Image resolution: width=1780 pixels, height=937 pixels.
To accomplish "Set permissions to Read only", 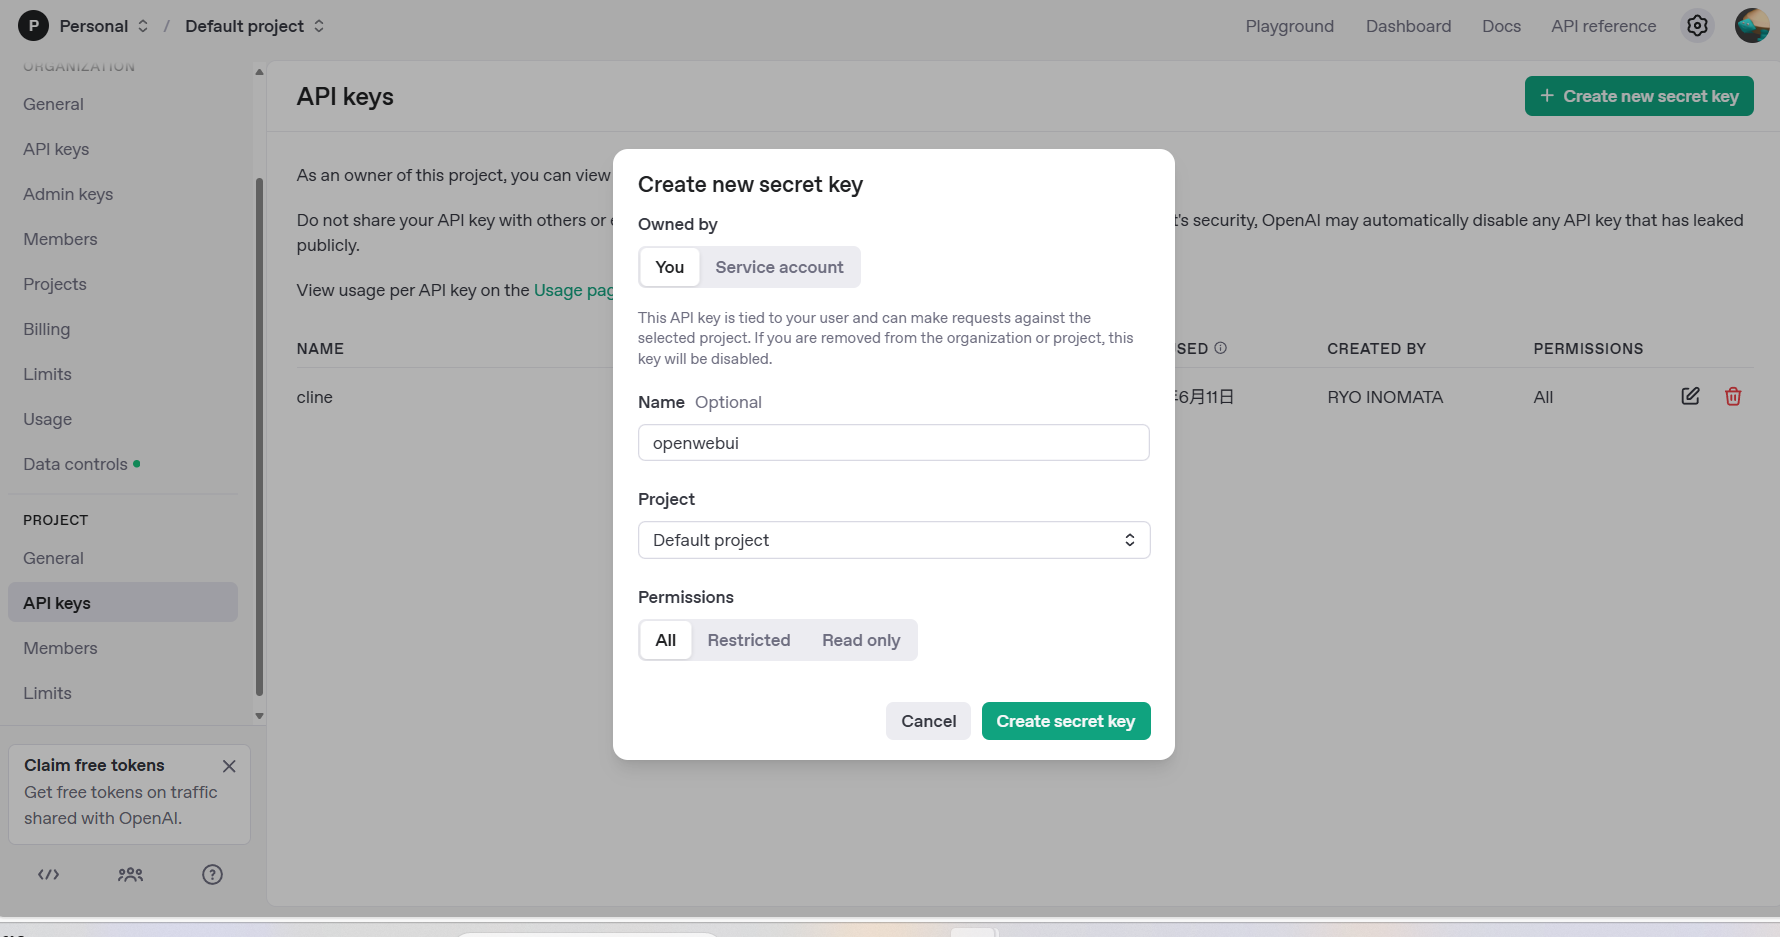I will (860, 640).
